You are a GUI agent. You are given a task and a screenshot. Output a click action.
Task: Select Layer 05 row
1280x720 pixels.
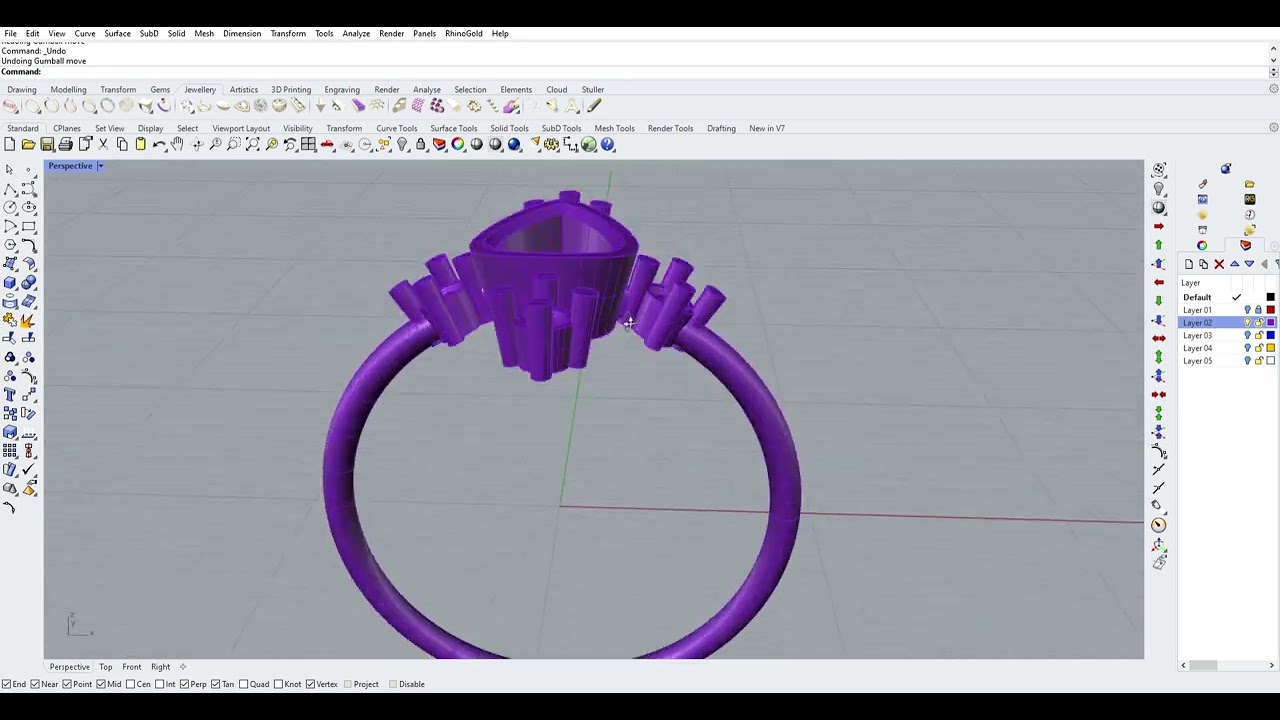tap(1229, 361)
